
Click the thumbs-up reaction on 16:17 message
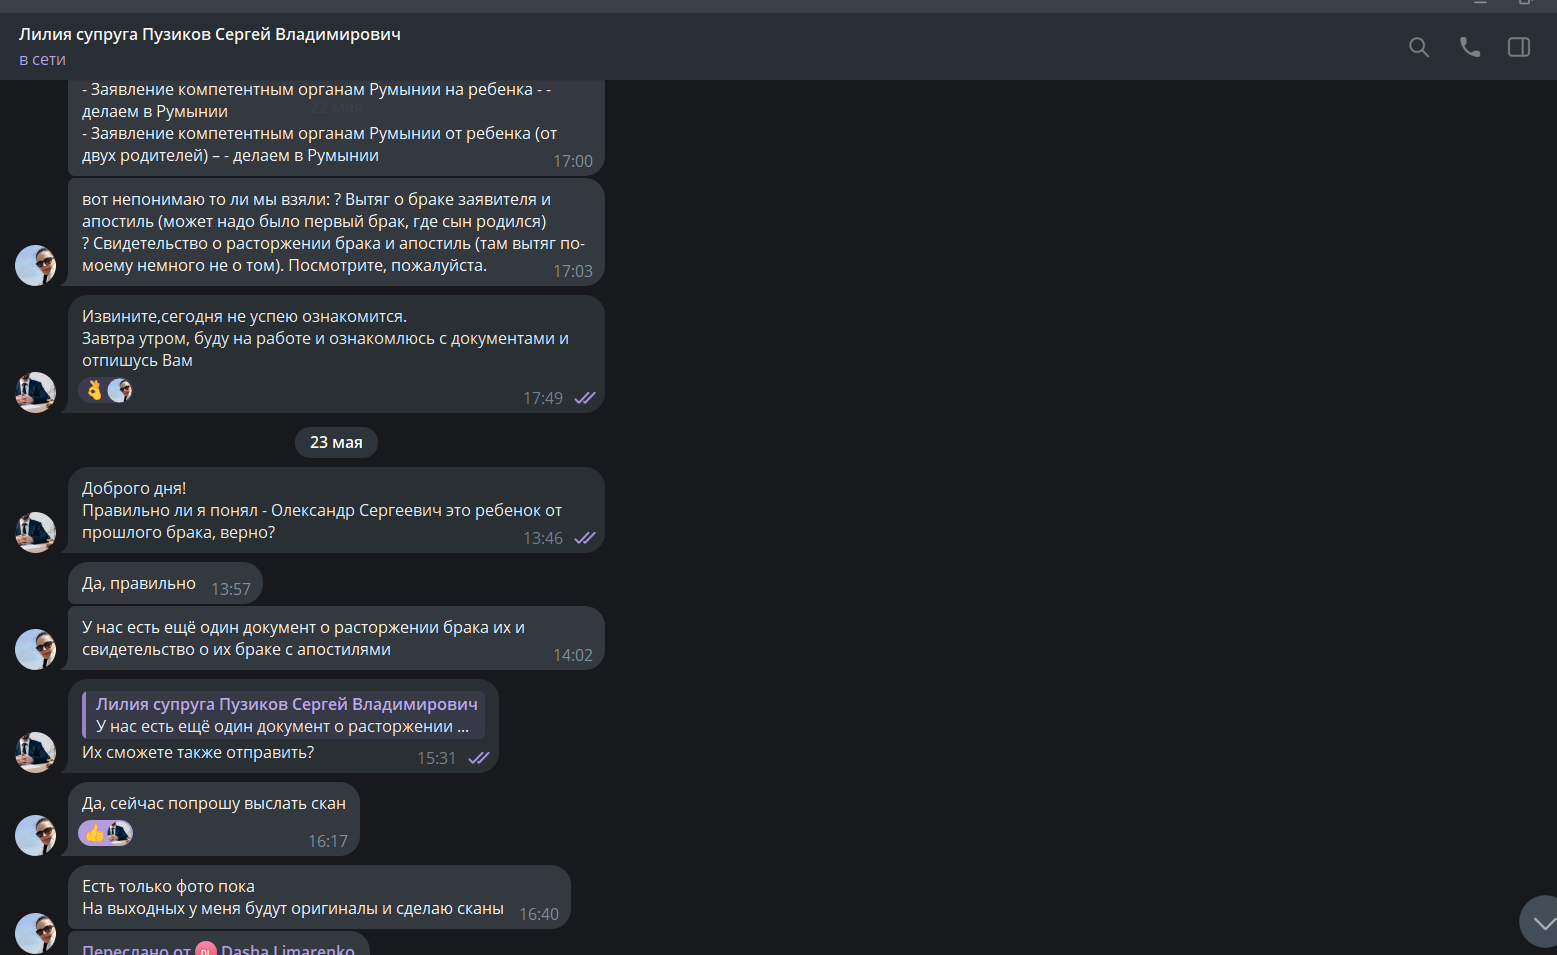click(94, 832)
